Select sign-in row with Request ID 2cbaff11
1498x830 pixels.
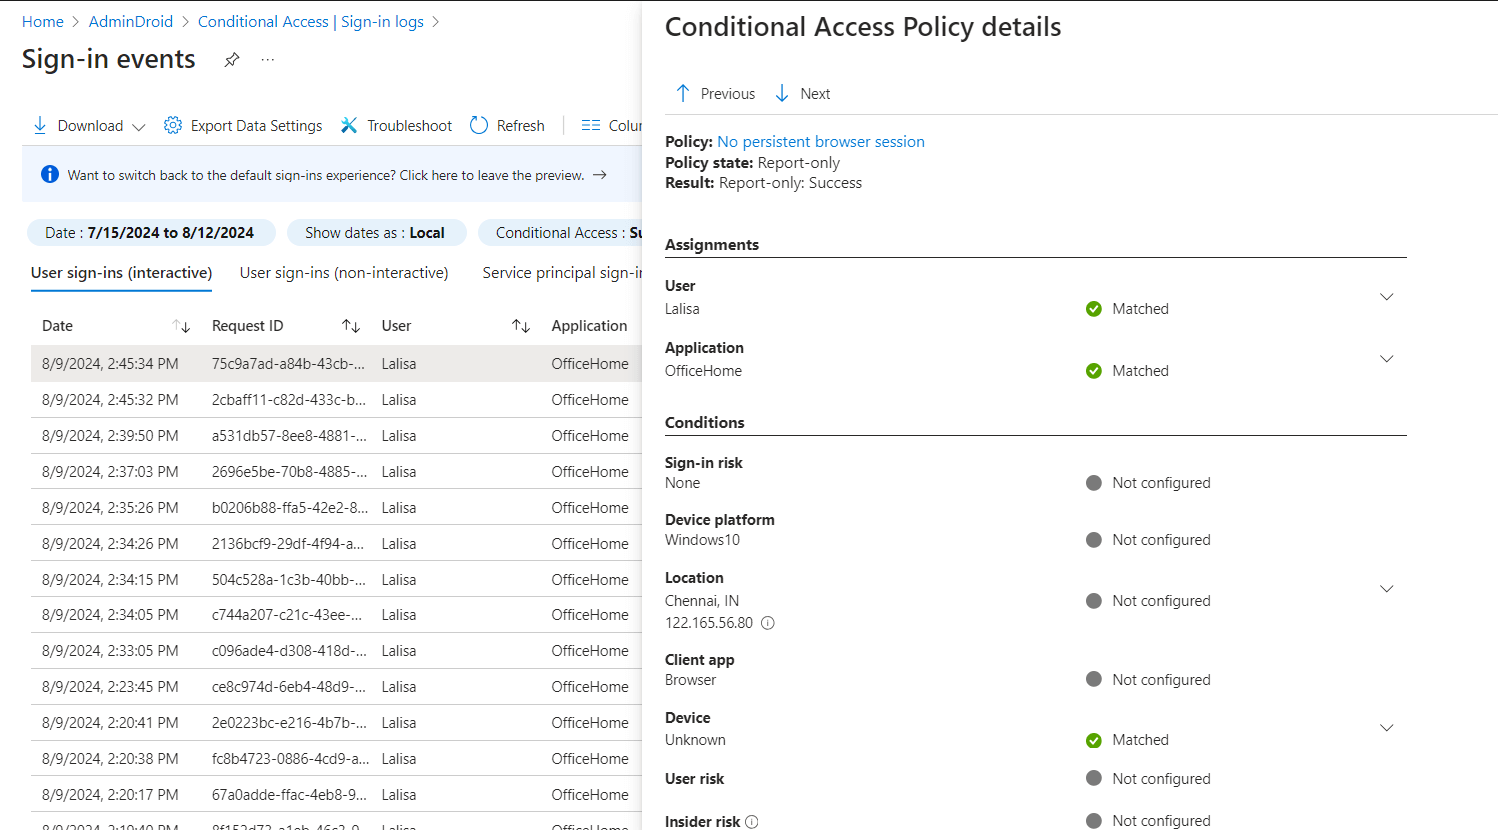point(288,400)
